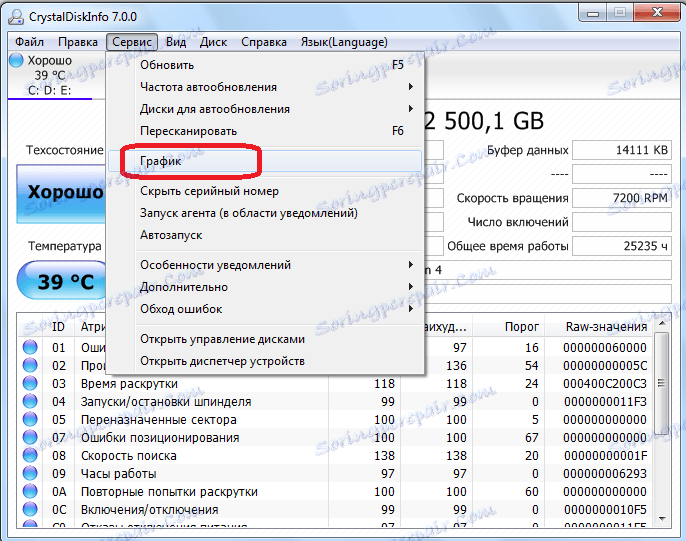Close the open Сервис menu
The width and height of the screenshot is (686, 541).
coord(132,42)
